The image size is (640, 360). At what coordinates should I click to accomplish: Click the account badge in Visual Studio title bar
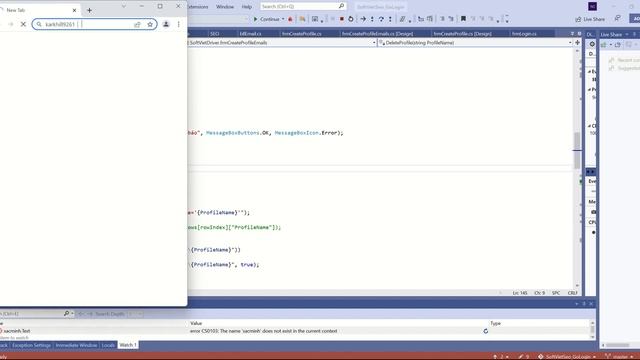[593, 7]
